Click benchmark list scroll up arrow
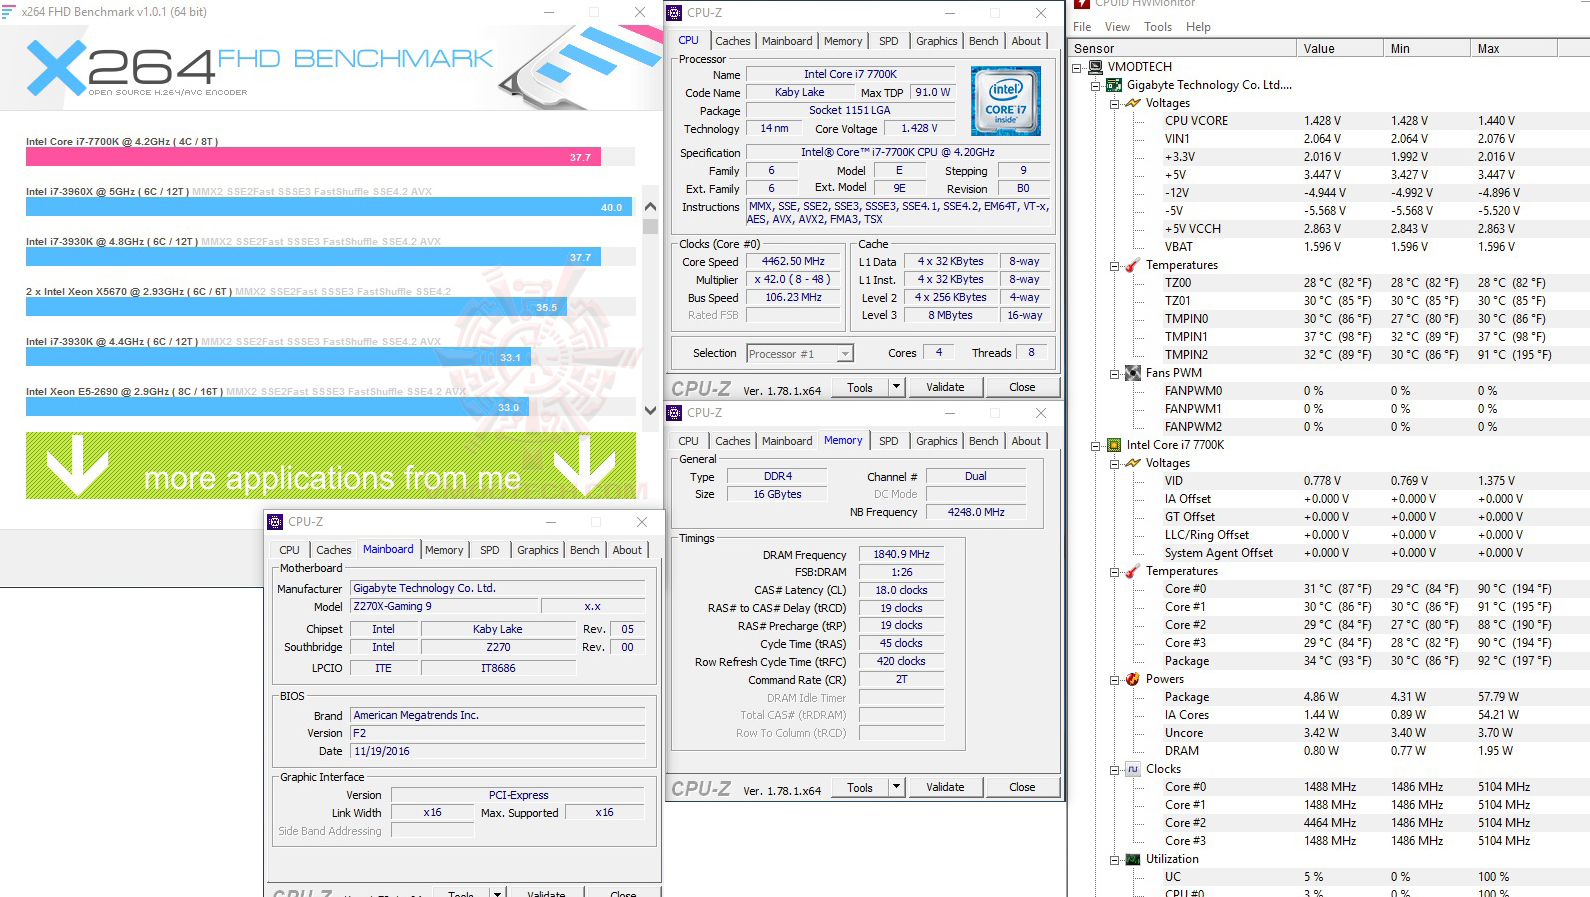Viewport: 1590px width, 897px height. [x=651, y=207]
